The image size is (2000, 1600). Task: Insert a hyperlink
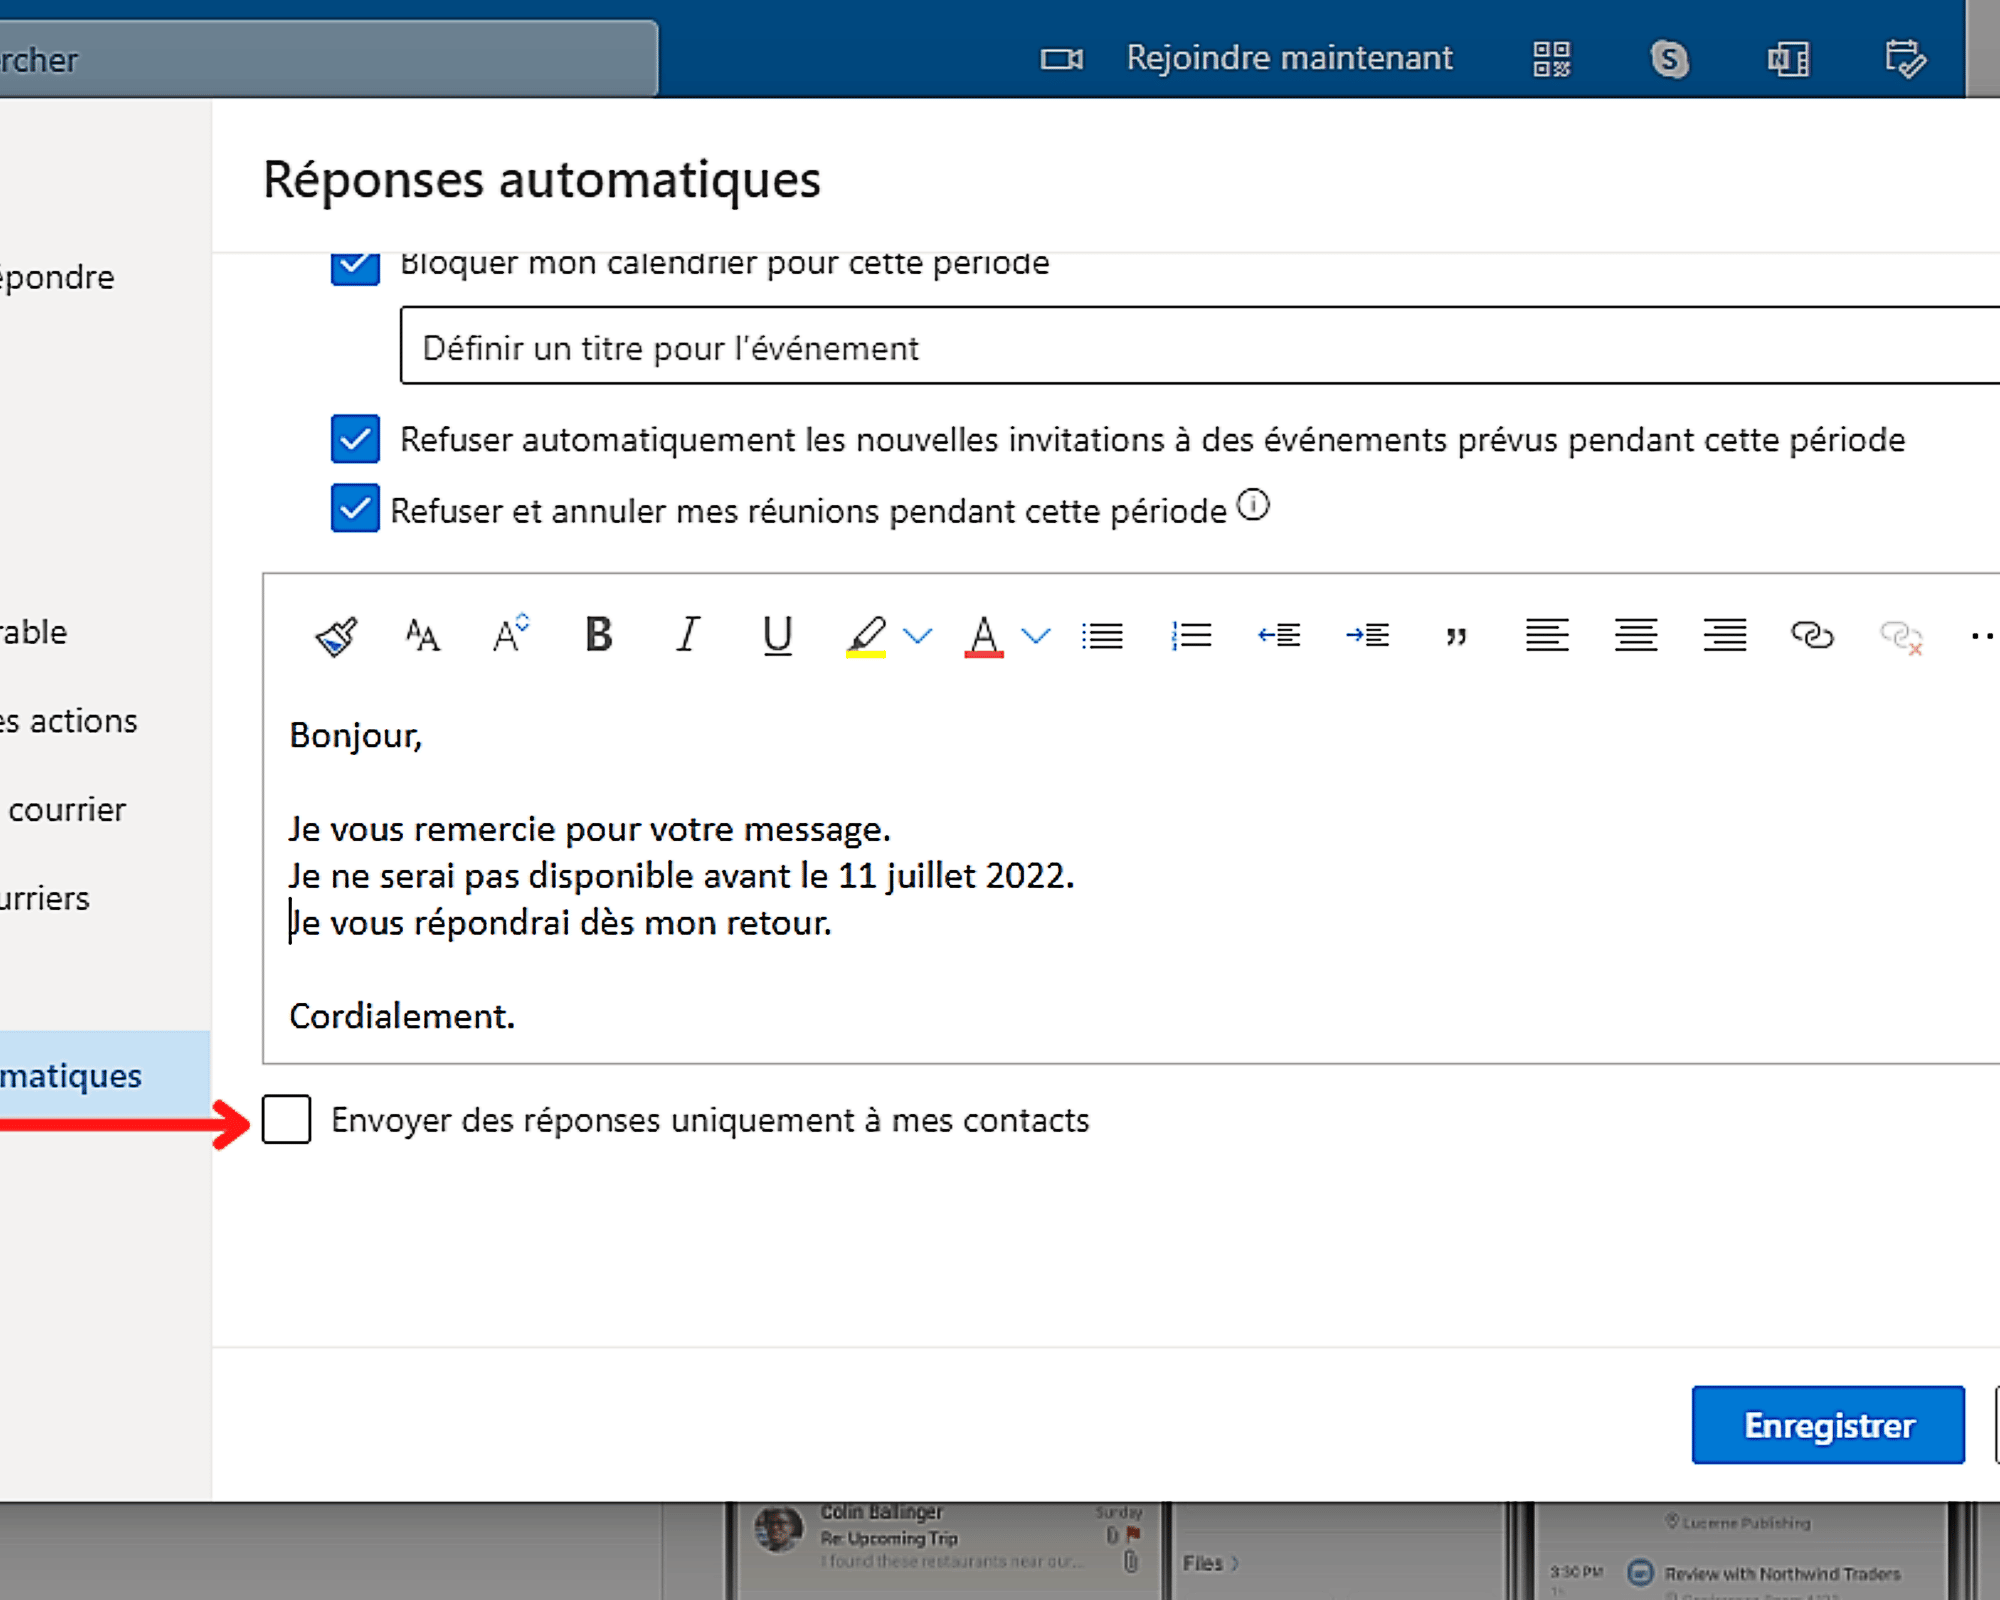(1812, 636)
